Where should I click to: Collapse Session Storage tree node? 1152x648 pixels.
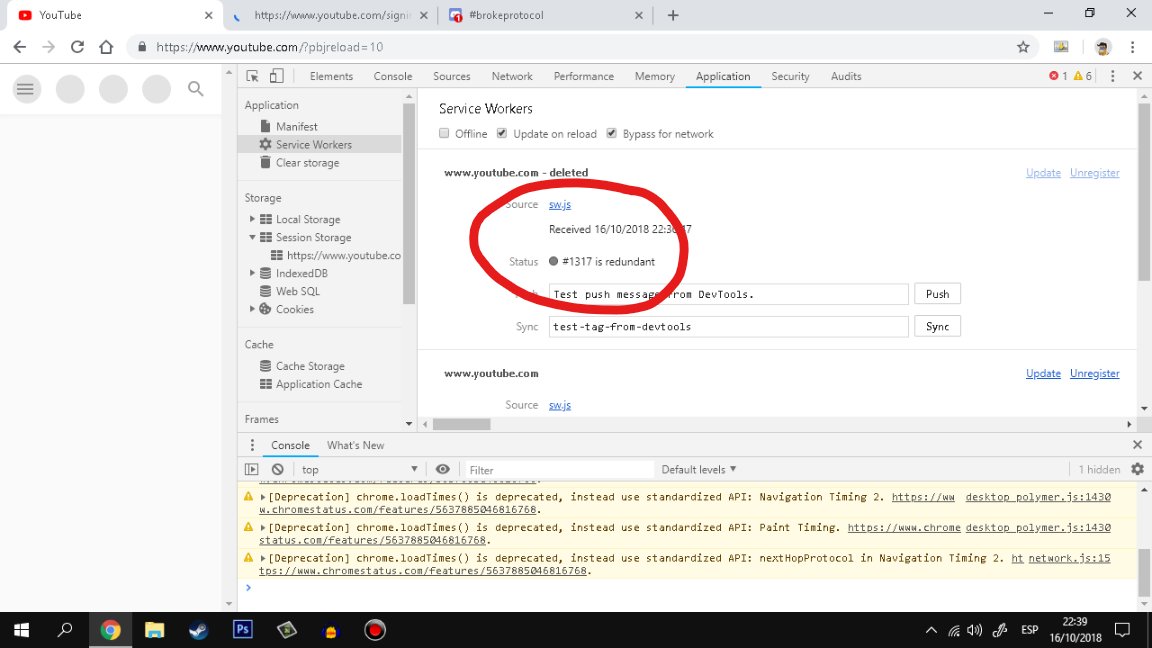click(252, 237)
